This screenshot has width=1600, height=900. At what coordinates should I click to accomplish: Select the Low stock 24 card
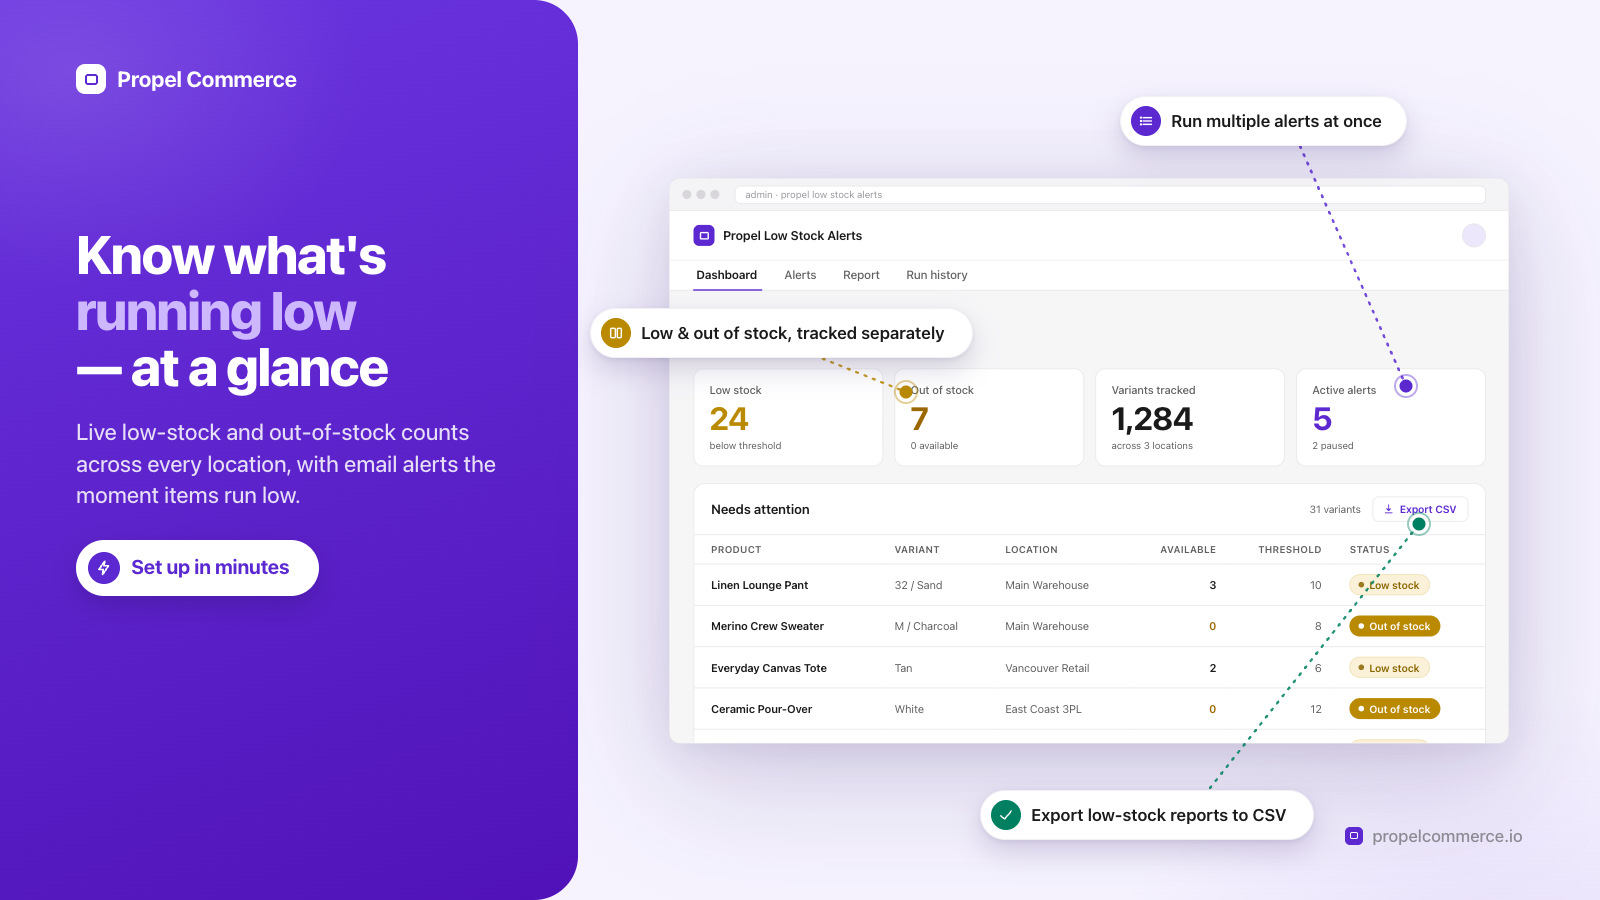788,417
